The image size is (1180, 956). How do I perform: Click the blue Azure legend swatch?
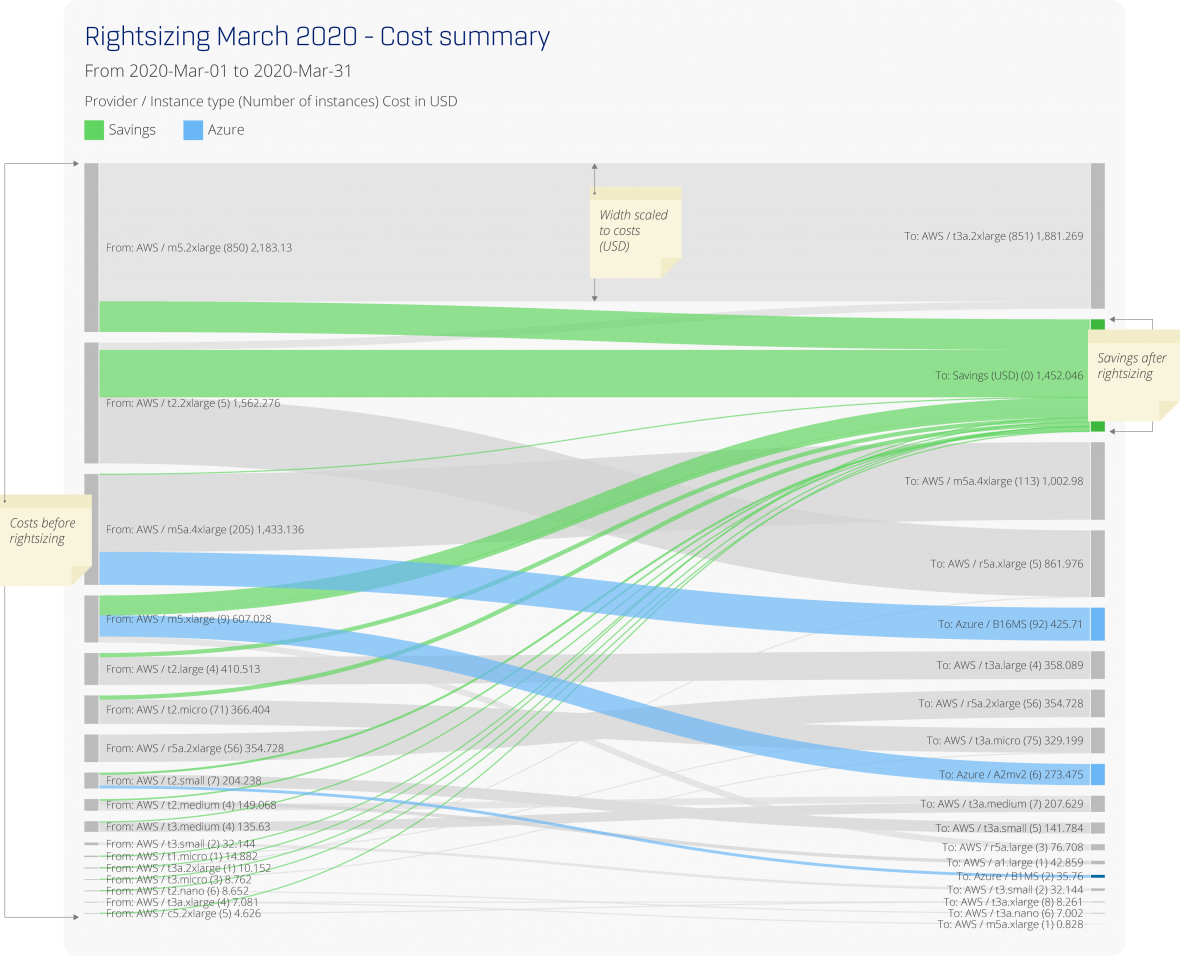click(193, 130)
